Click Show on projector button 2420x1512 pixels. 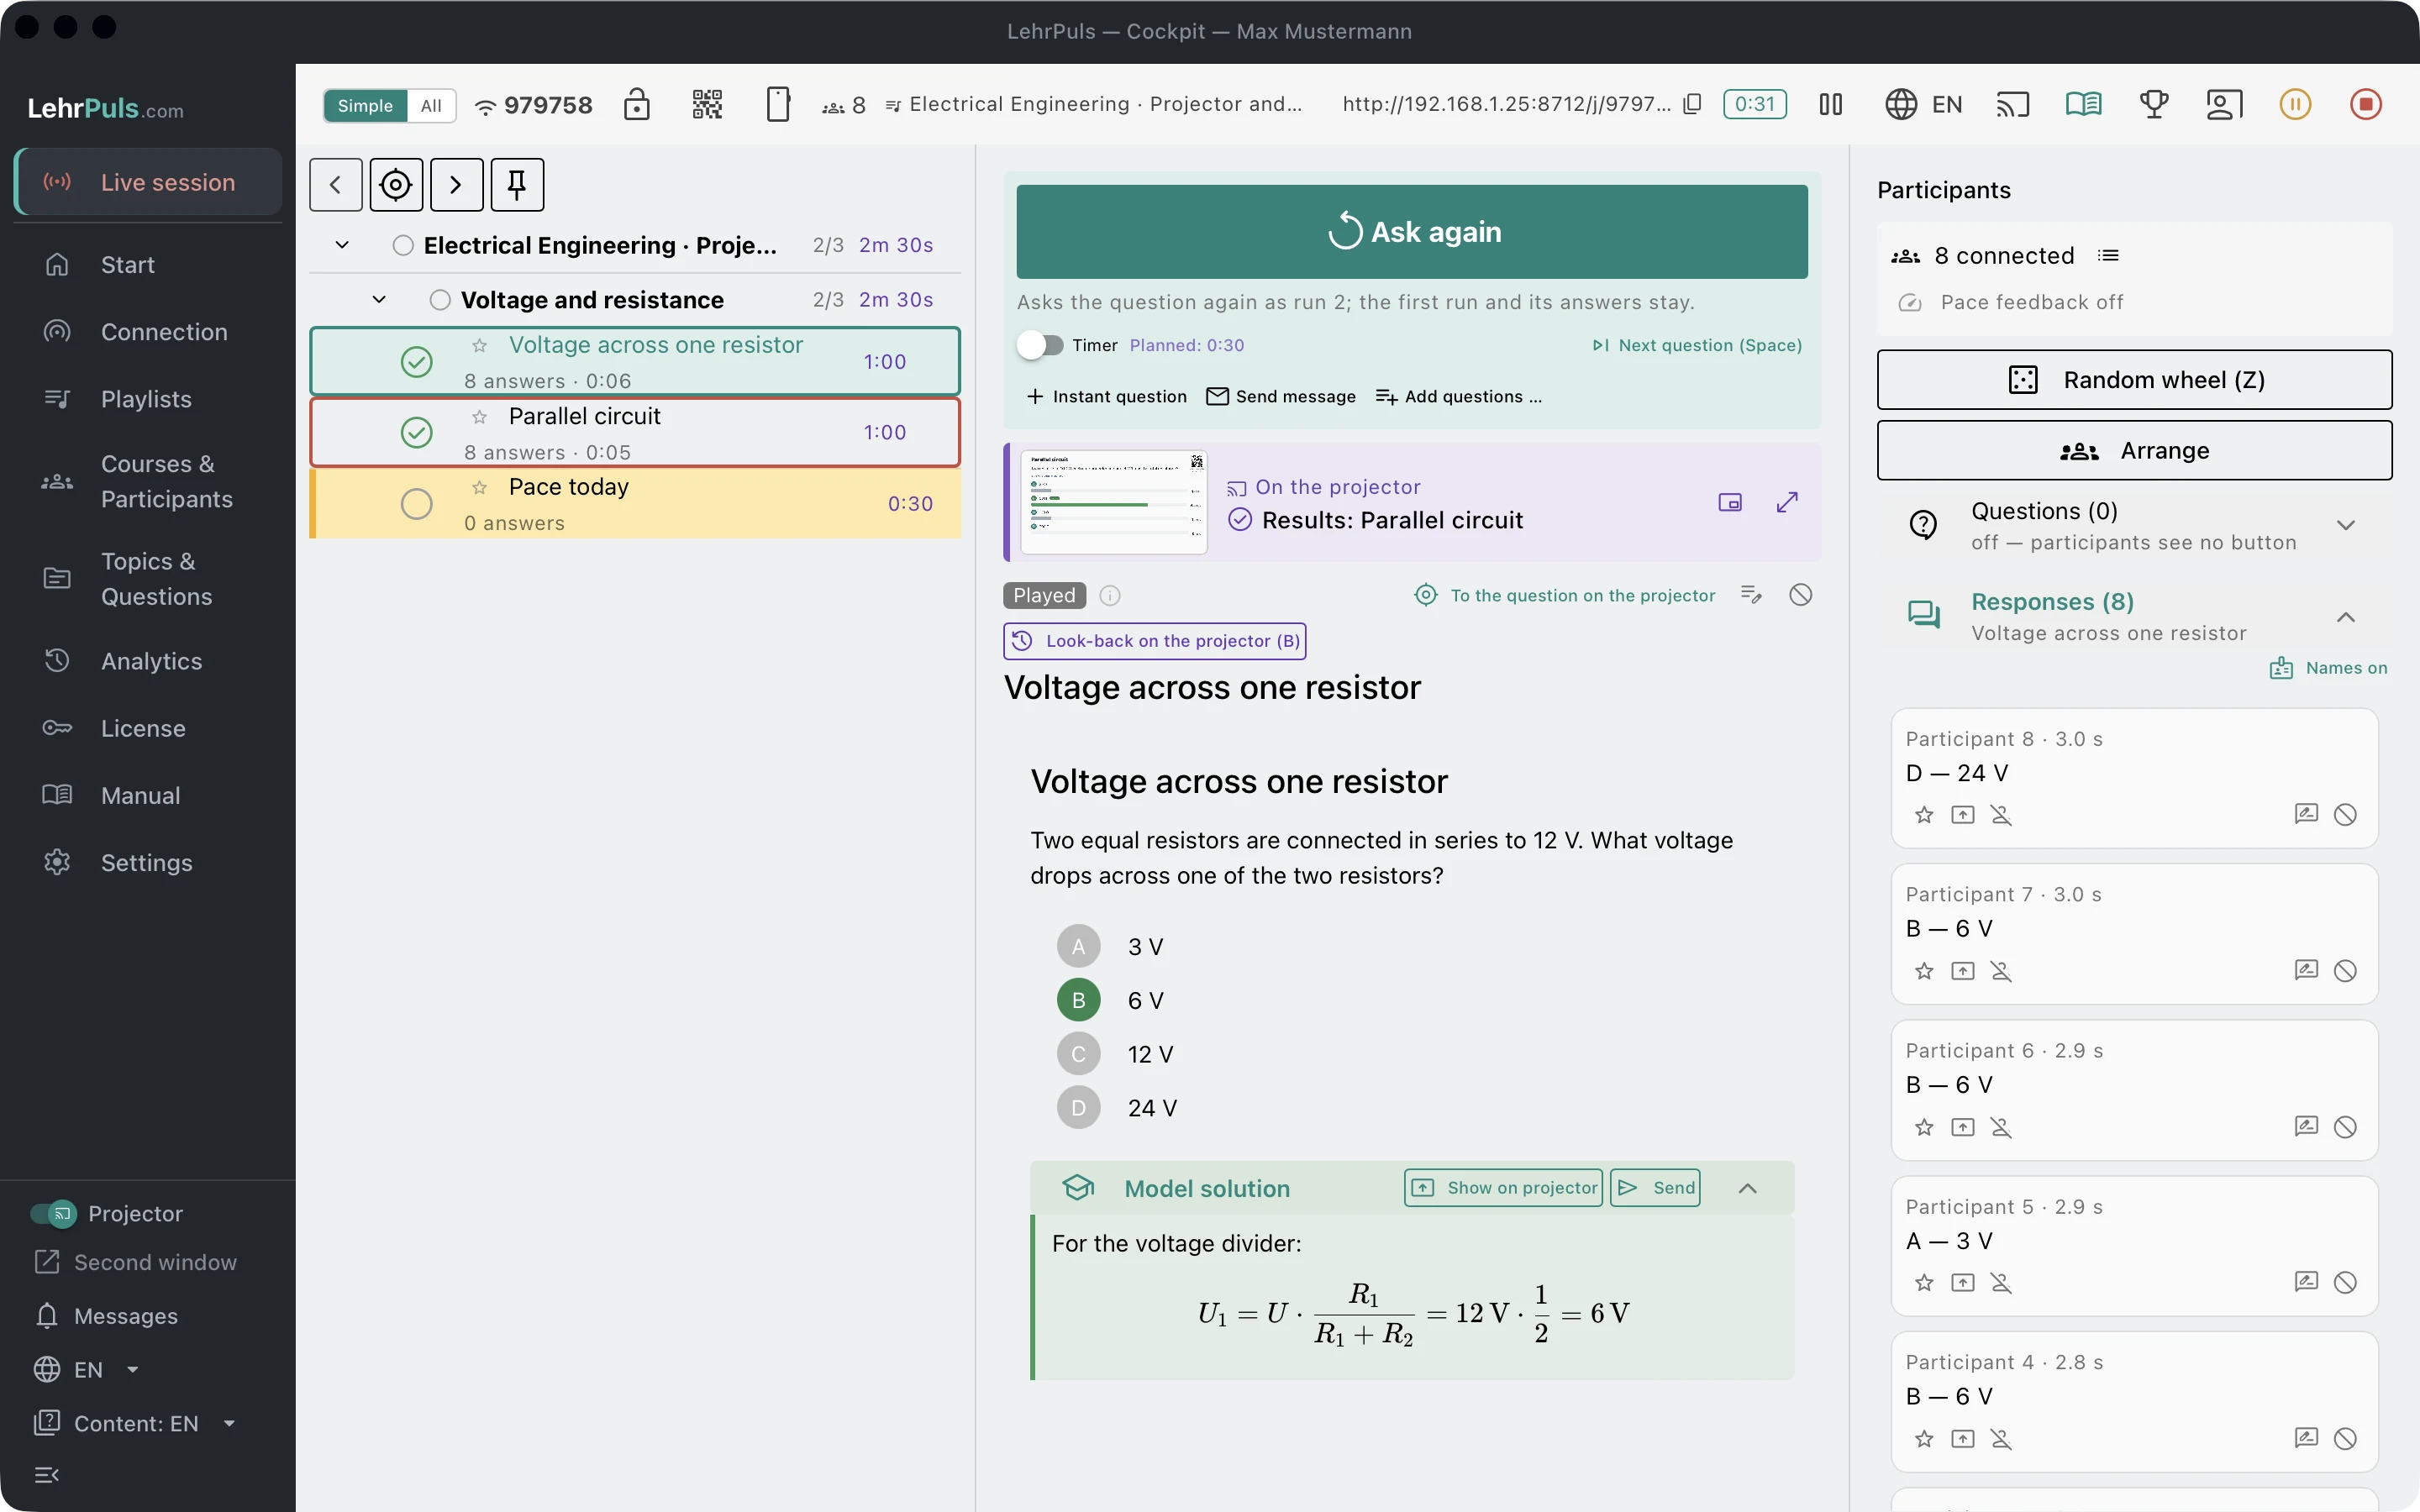pyautogui.click(x=1503, y=1188)
